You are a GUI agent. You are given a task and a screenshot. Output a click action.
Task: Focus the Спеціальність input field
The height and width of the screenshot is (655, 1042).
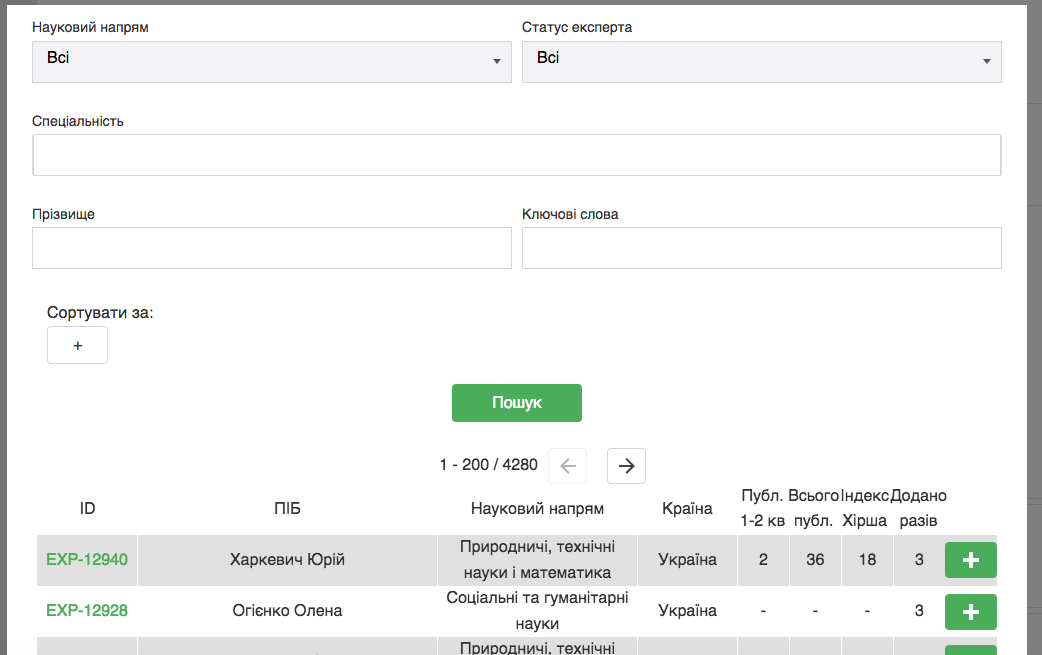click(516, 155)
